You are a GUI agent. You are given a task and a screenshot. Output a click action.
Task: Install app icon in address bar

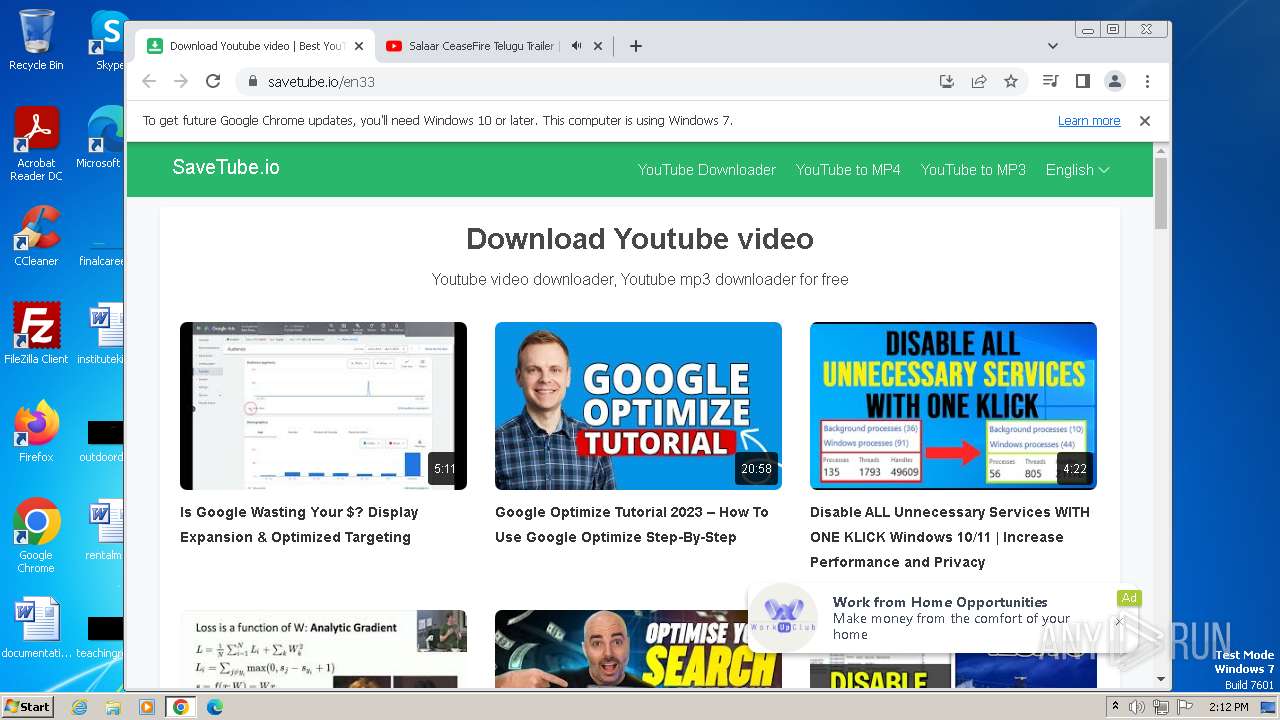tap(946, 82)
